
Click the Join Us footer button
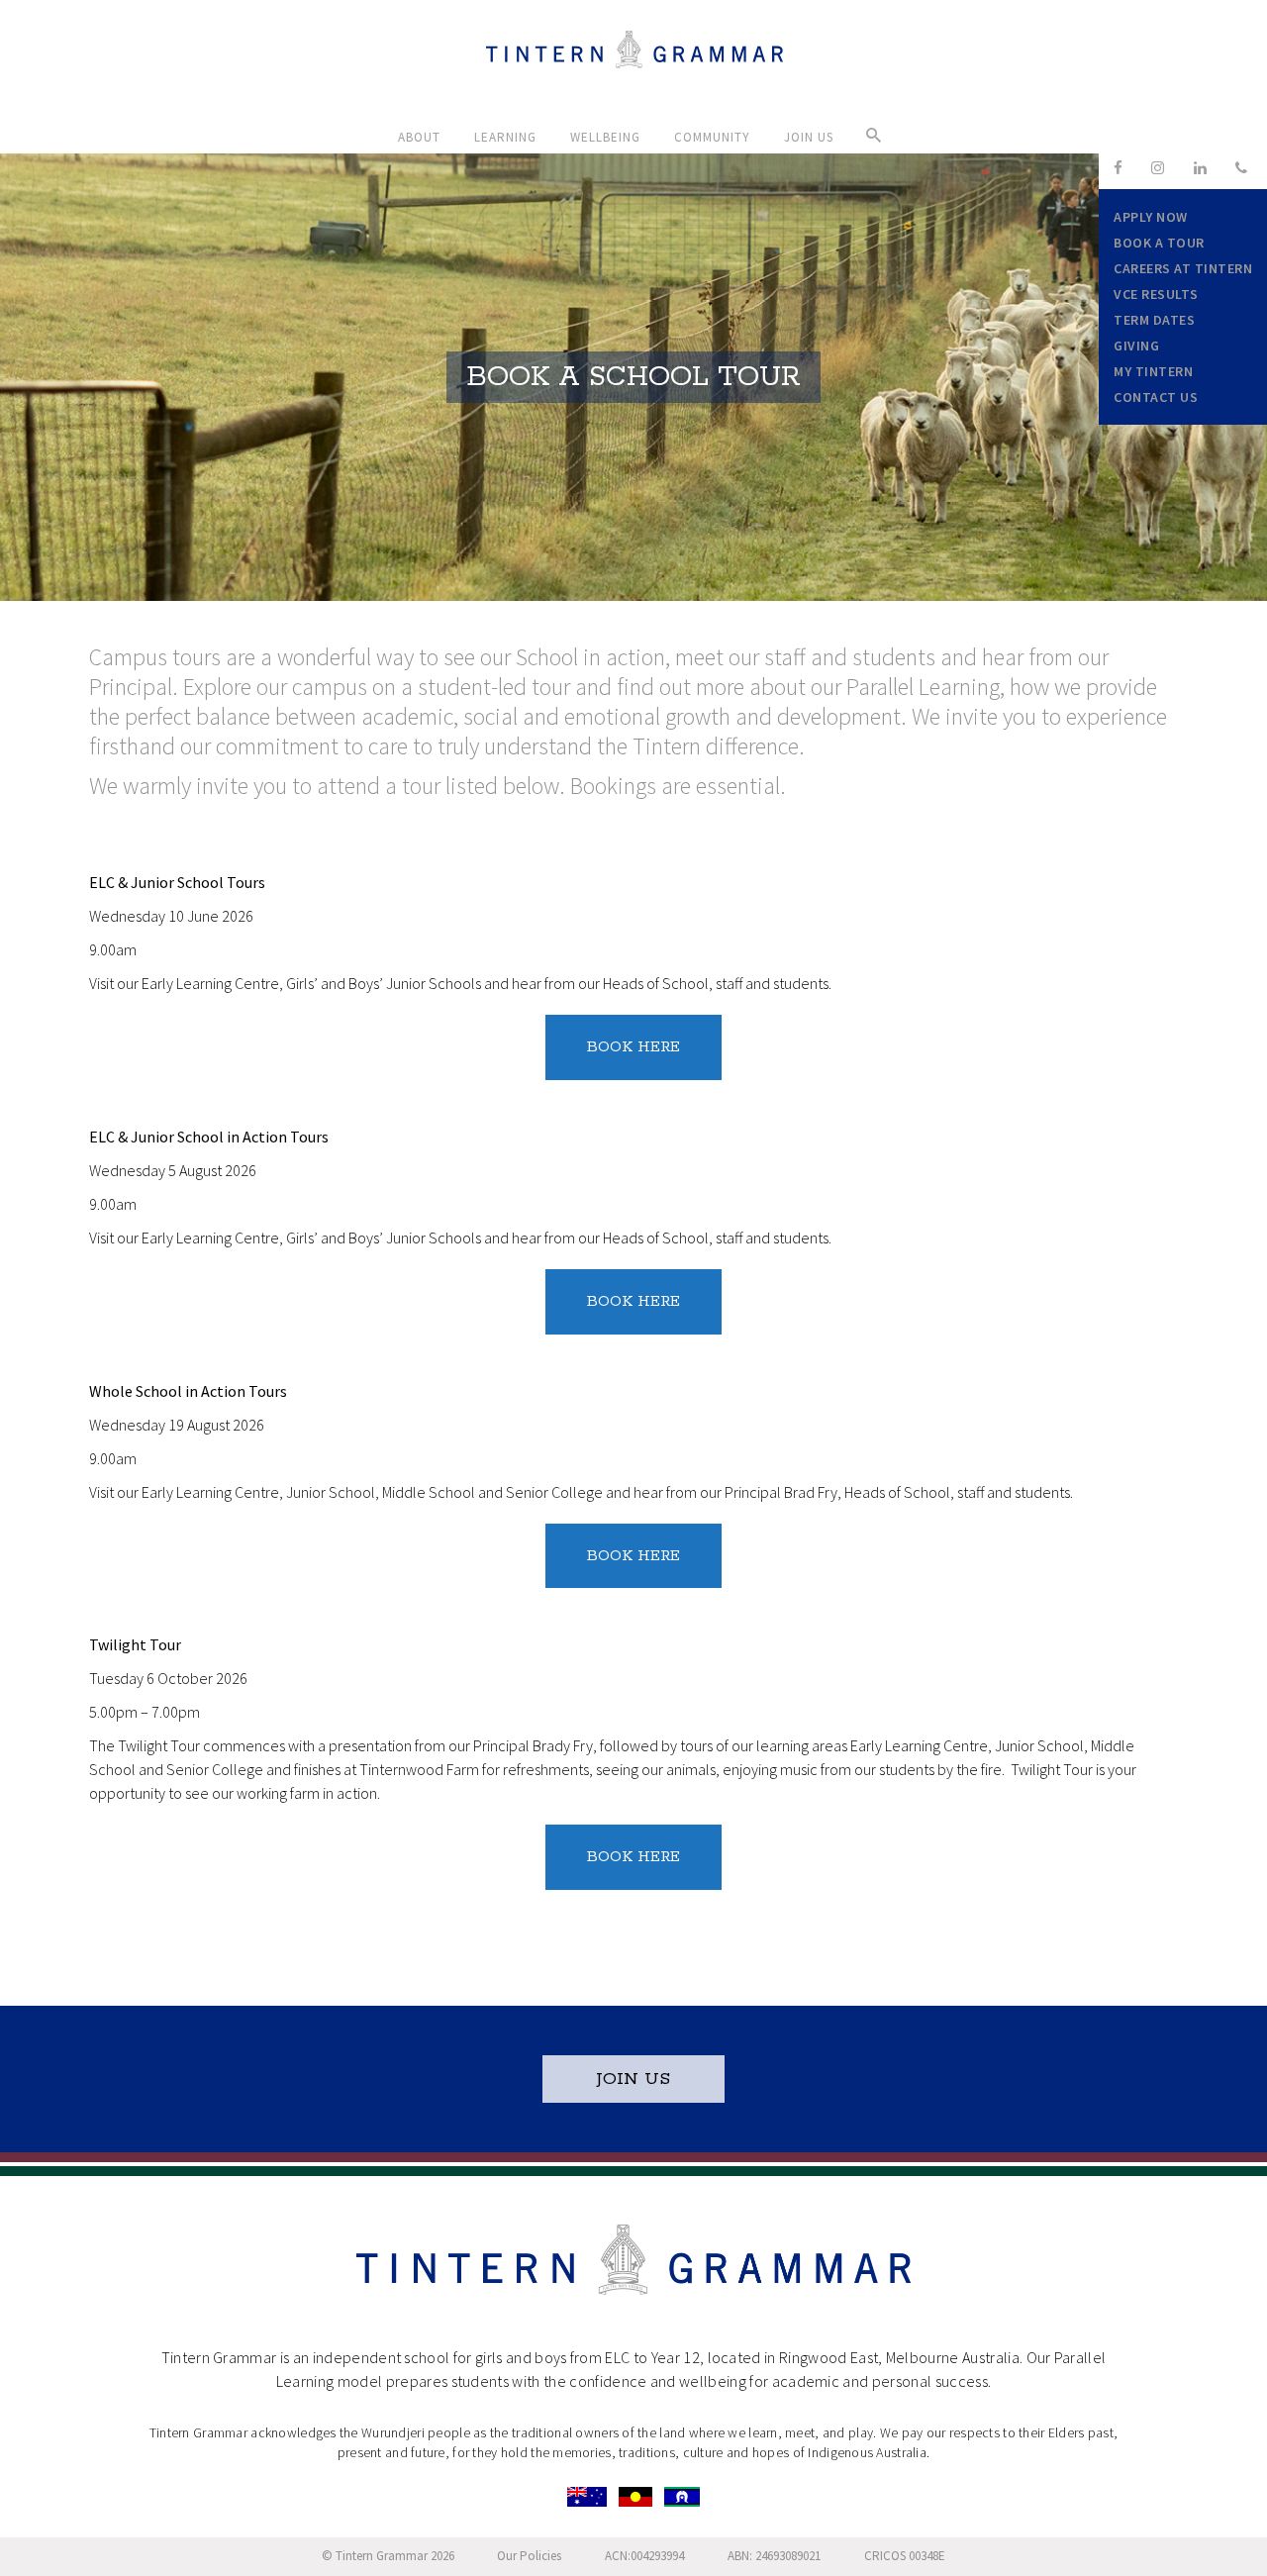click(633, 2079)
